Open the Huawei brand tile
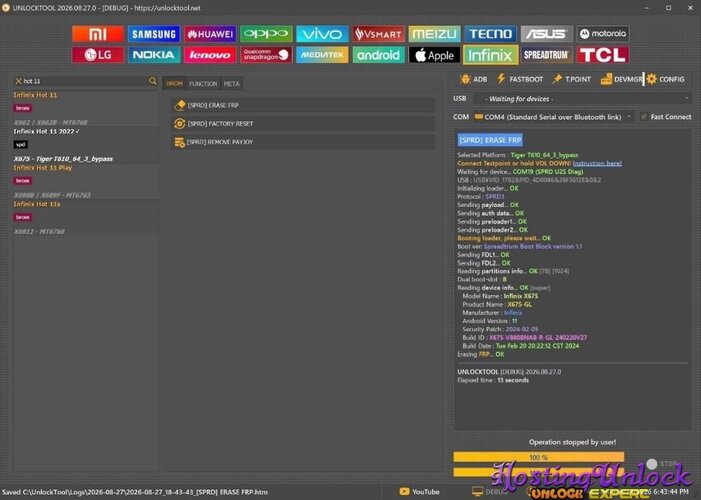The width and height of the screenshot is (701, 500). tap(210, 34)
